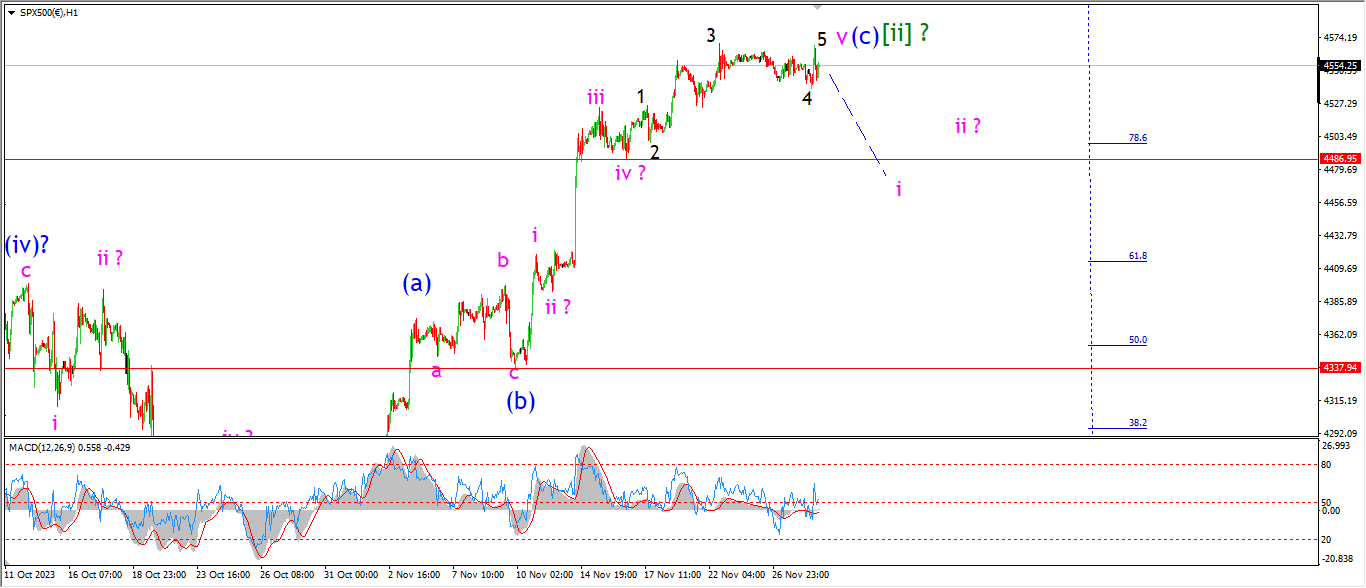Click the 38.2 Fibonacci retracement label
1366x588 pixels.
pos(1137,423)
